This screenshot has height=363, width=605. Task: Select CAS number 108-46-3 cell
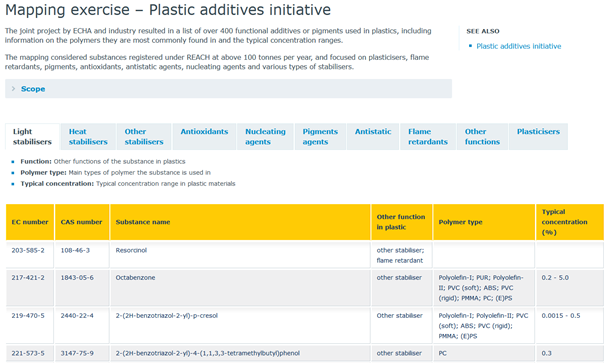[82, 255]
